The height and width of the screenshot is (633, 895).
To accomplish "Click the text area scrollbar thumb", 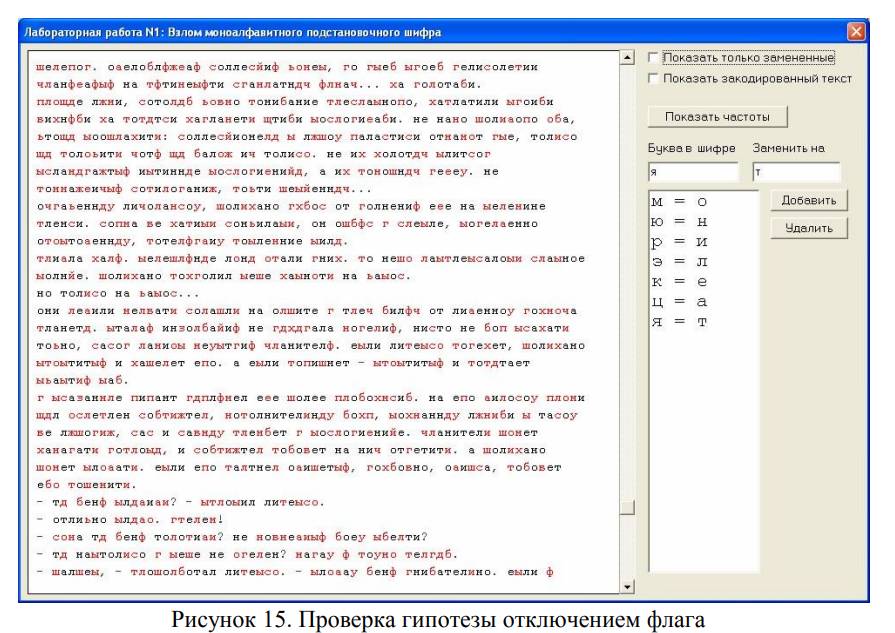I will (627, 508).
